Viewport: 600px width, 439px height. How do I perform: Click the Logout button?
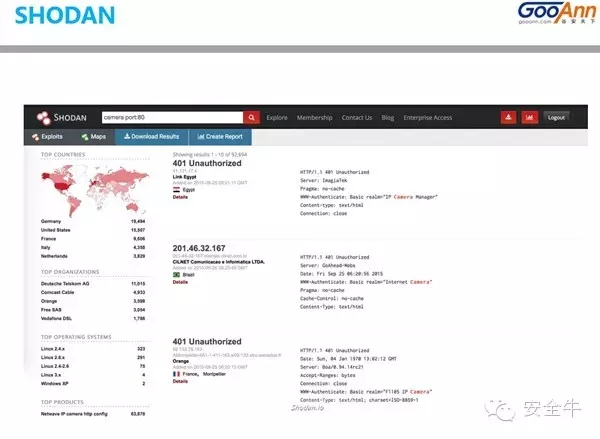pyautogui.click(x=556, y=118)
